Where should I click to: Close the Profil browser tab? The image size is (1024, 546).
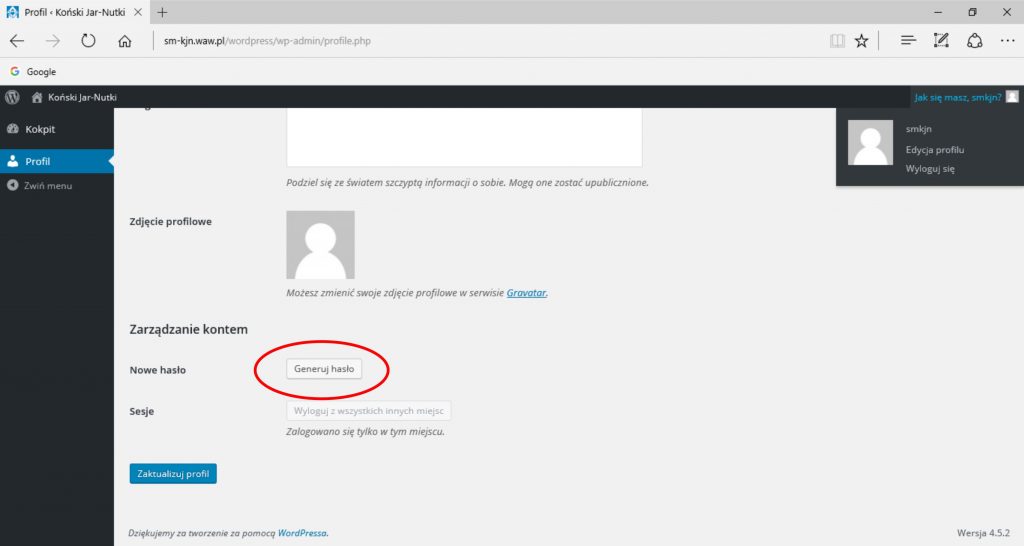coord(138,12)
